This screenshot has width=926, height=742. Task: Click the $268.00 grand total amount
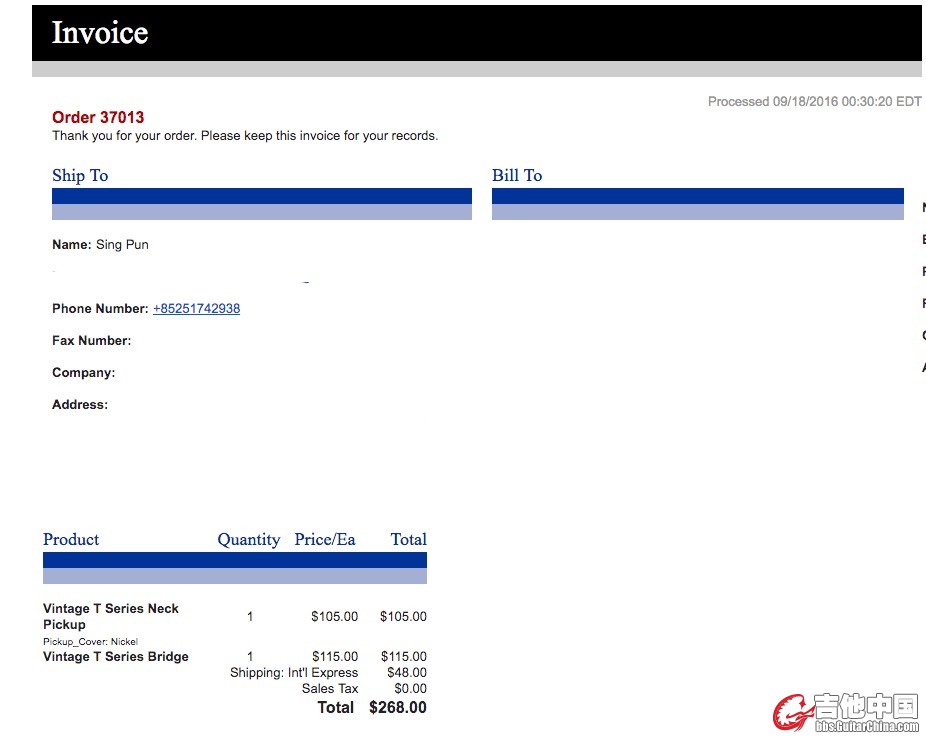click(x=397, y=708)
